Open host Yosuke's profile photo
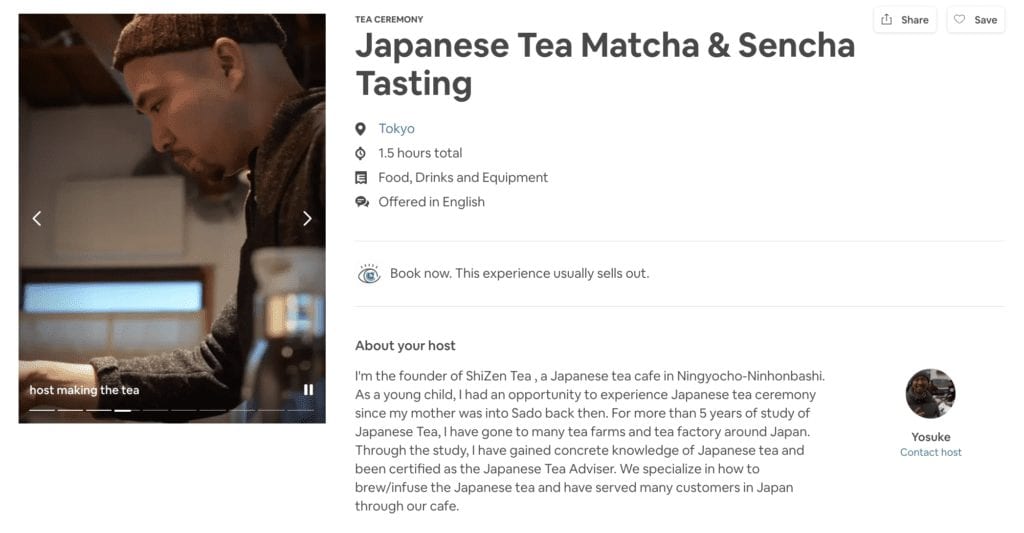Viewport: 1024px width, 533px height. click(x=930, y=393)
